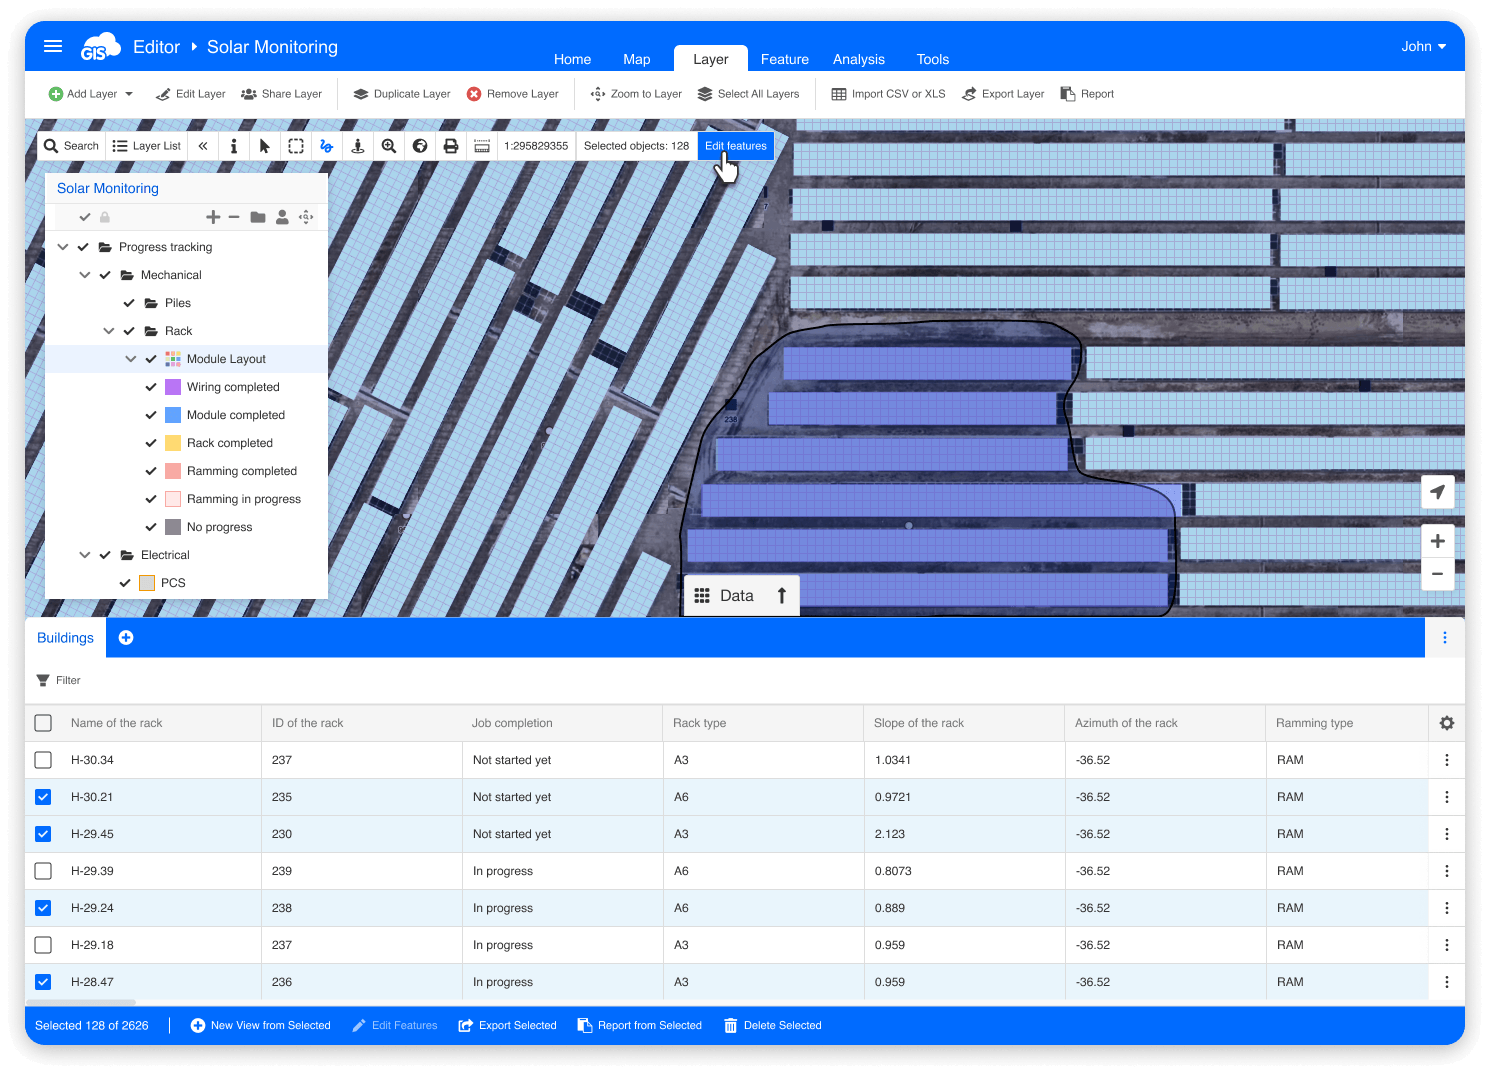
Task: Check the H-29.18 row checkbox
Action: click(x=43, y=945)
